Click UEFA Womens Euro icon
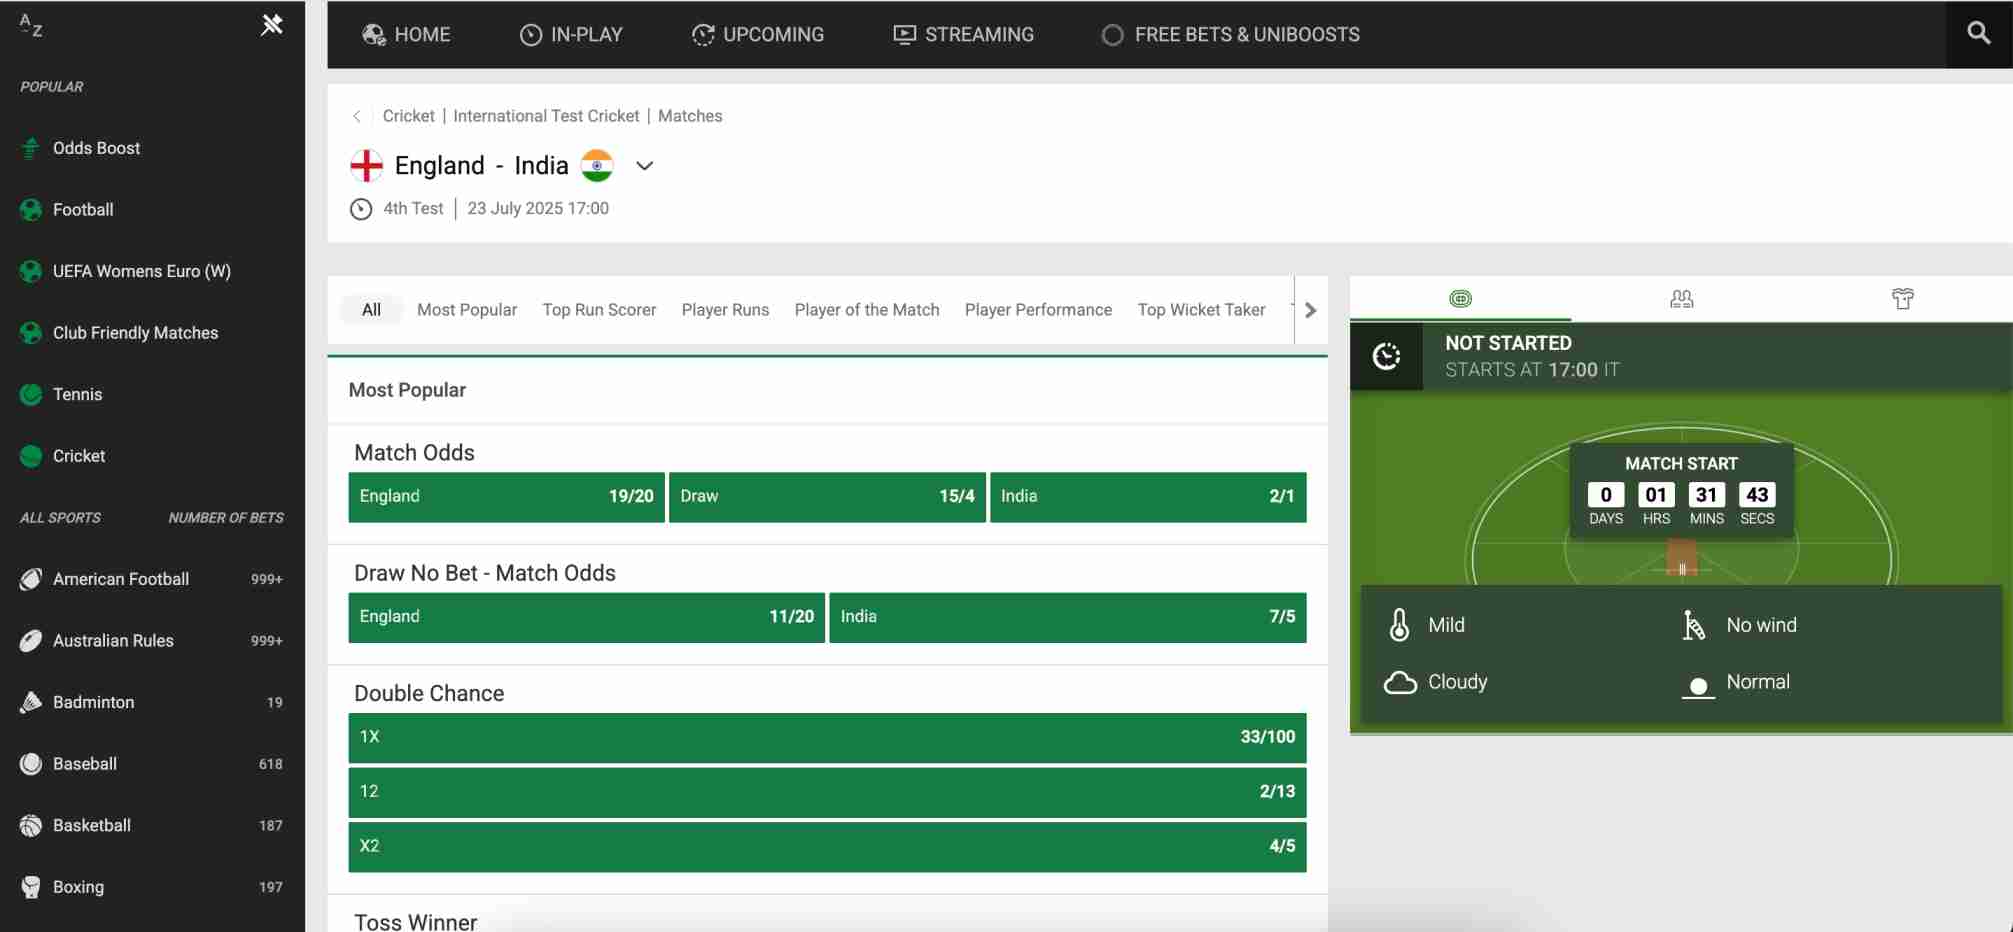 point(31,271)
